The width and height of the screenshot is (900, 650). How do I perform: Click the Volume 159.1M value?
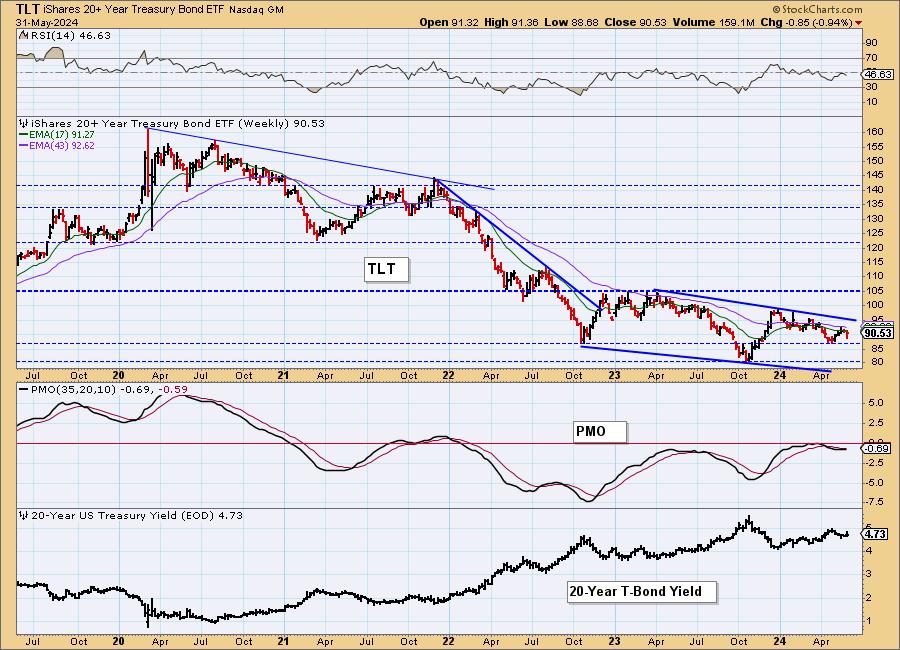(713, 22)
